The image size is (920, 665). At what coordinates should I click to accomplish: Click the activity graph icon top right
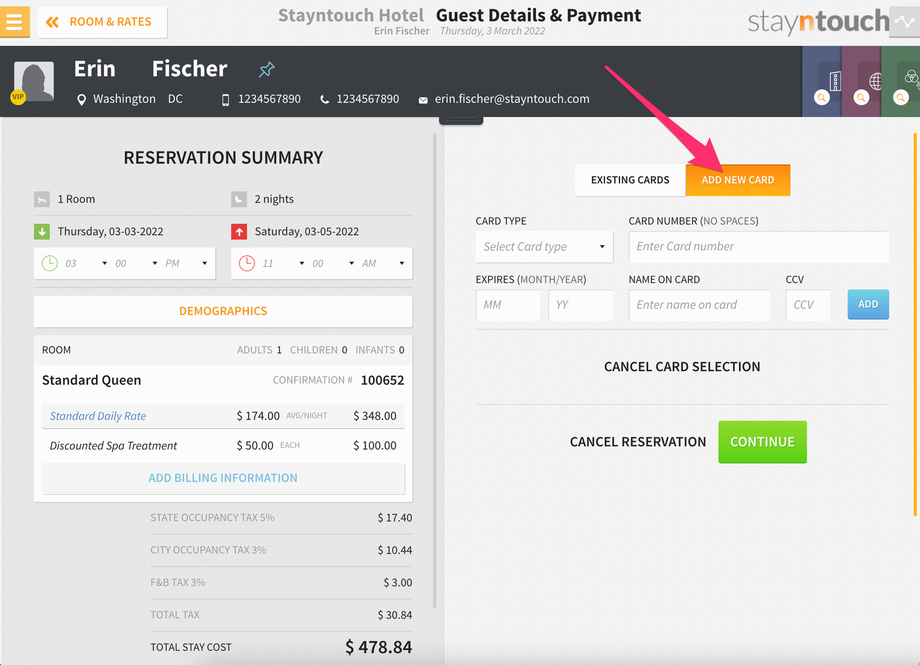tap(905, 22)
